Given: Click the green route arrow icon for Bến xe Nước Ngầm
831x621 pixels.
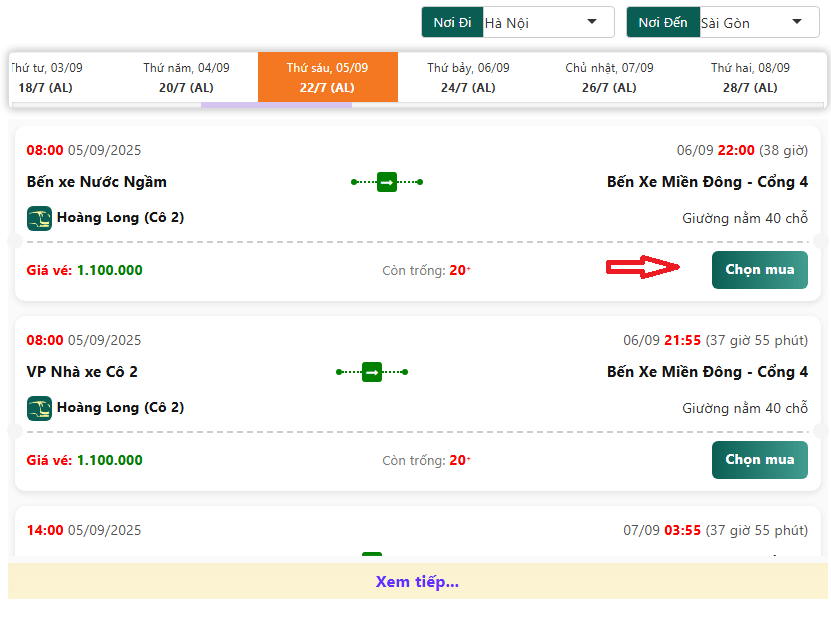Looking at the screenshot, I should coord(387,182).
